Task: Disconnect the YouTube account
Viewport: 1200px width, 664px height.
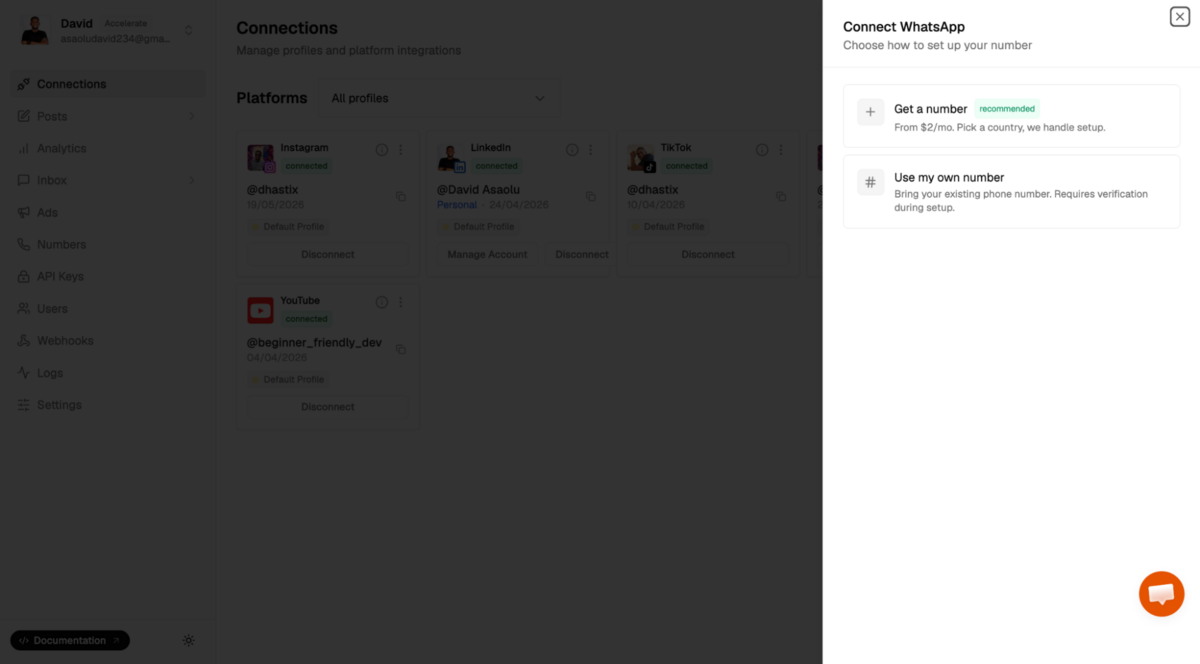Action: (x=328, y=407)
